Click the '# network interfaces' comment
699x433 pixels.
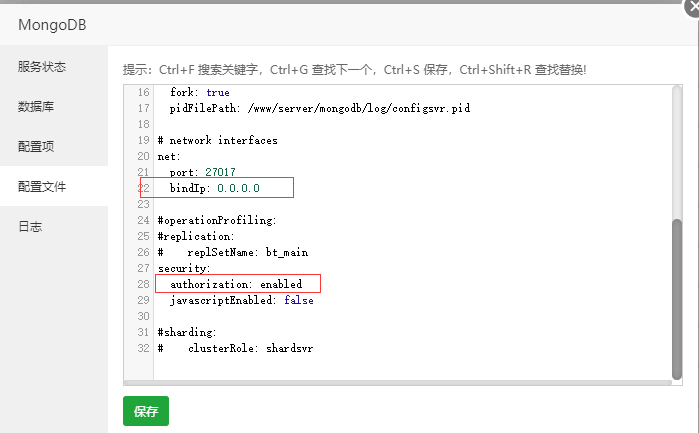pos(218,140)
